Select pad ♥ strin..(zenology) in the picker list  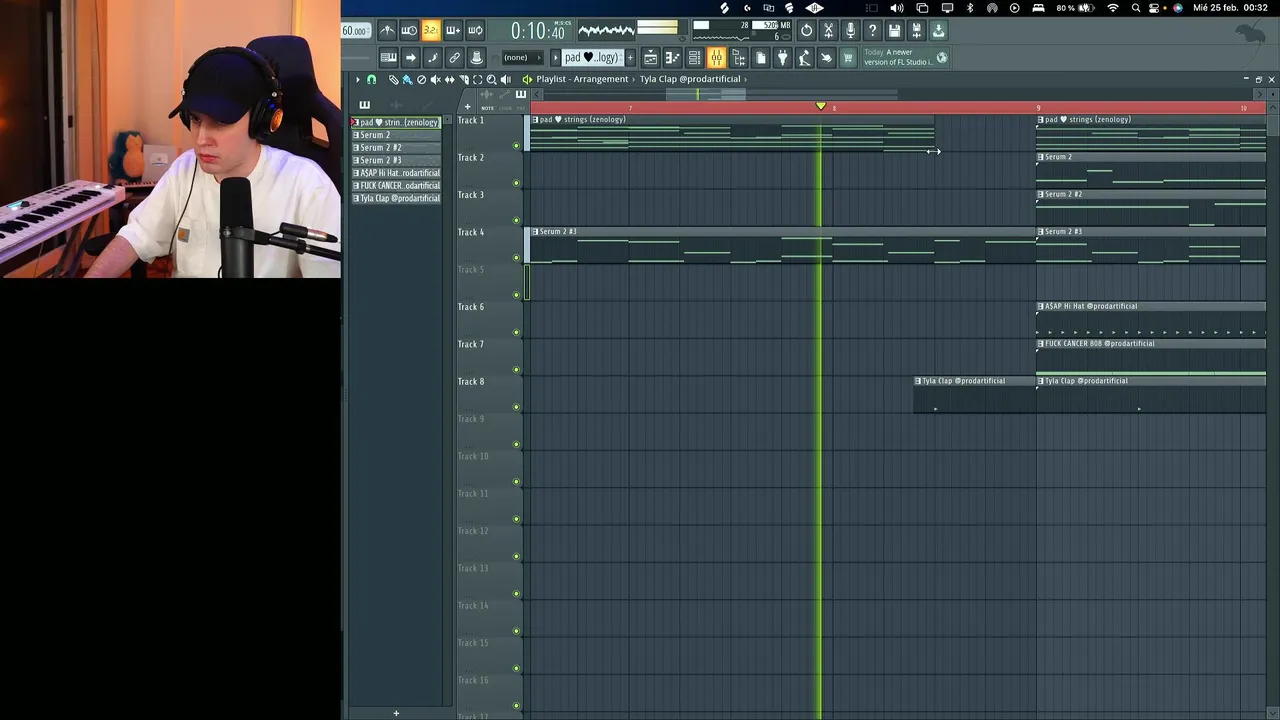[x=396, y=122]
